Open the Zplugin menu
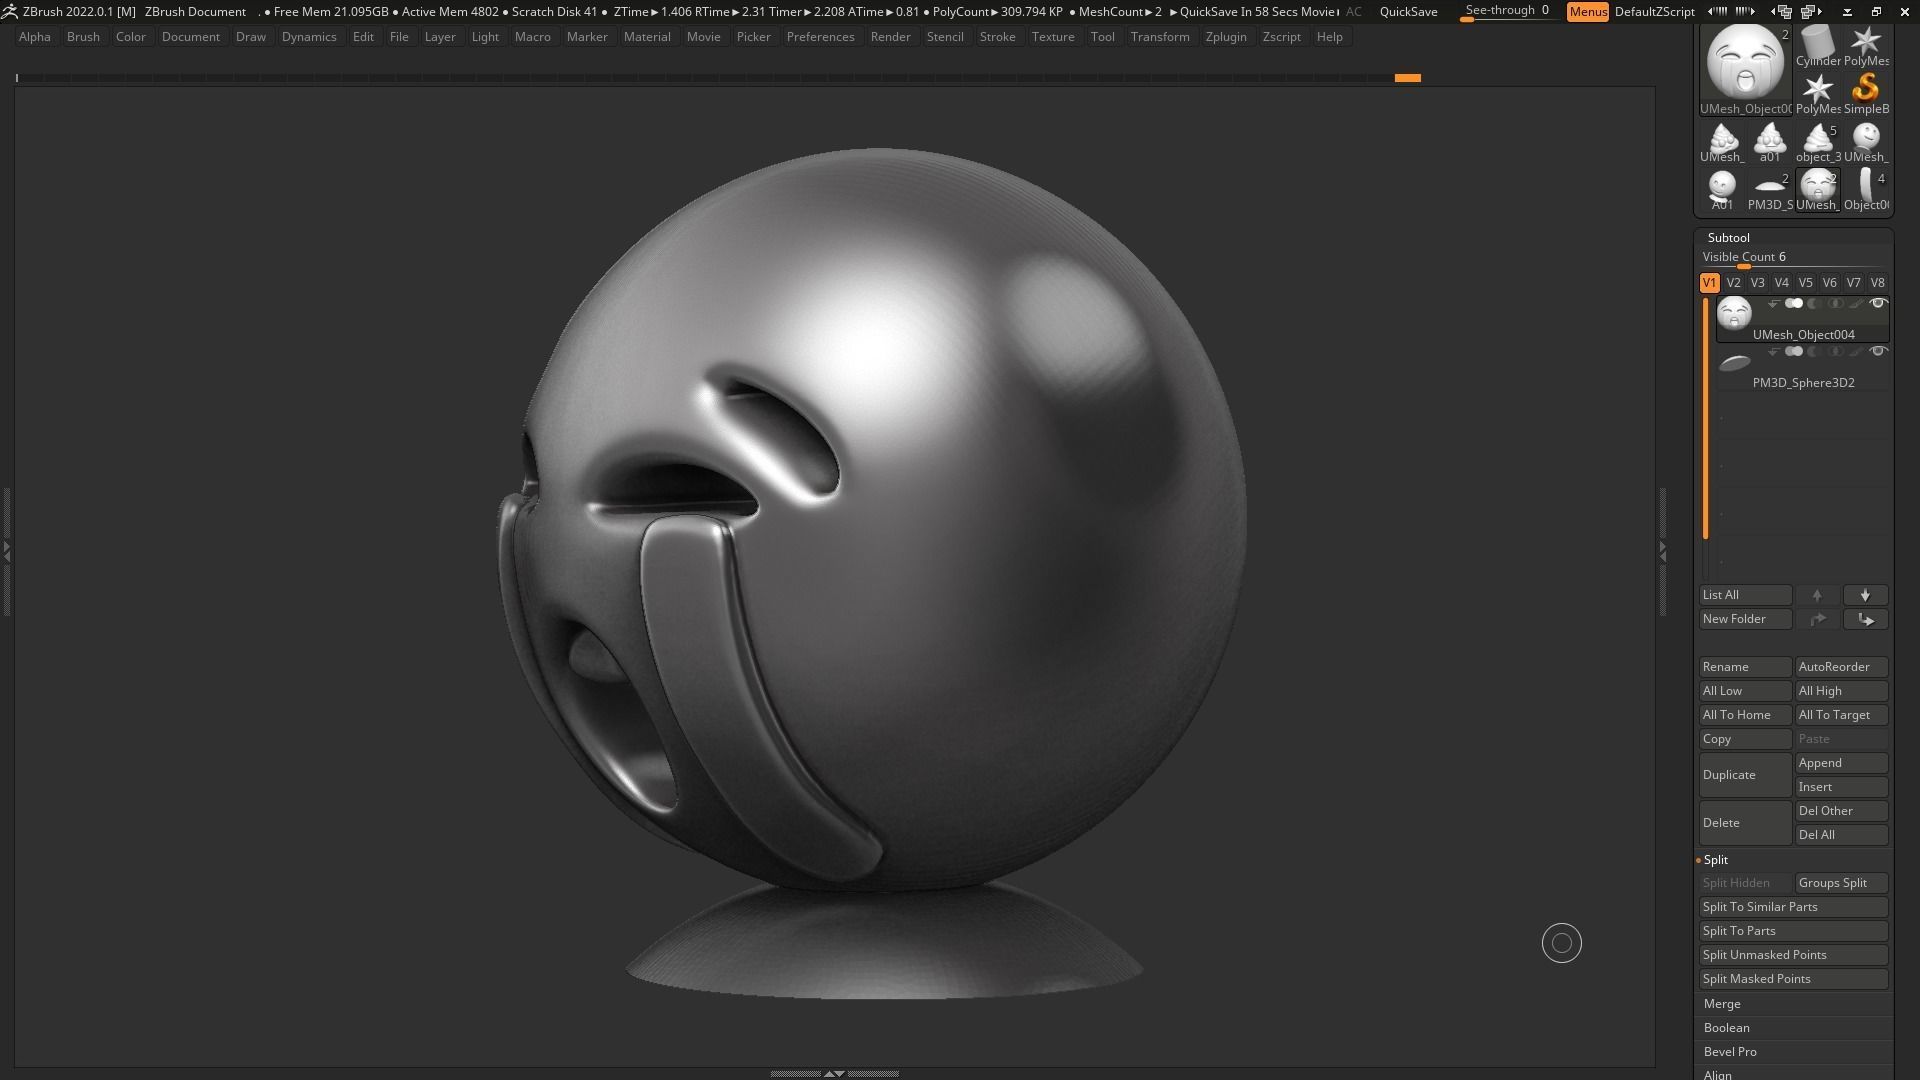Viewport: 1920px width, 1080px height. coord(1226,37)
